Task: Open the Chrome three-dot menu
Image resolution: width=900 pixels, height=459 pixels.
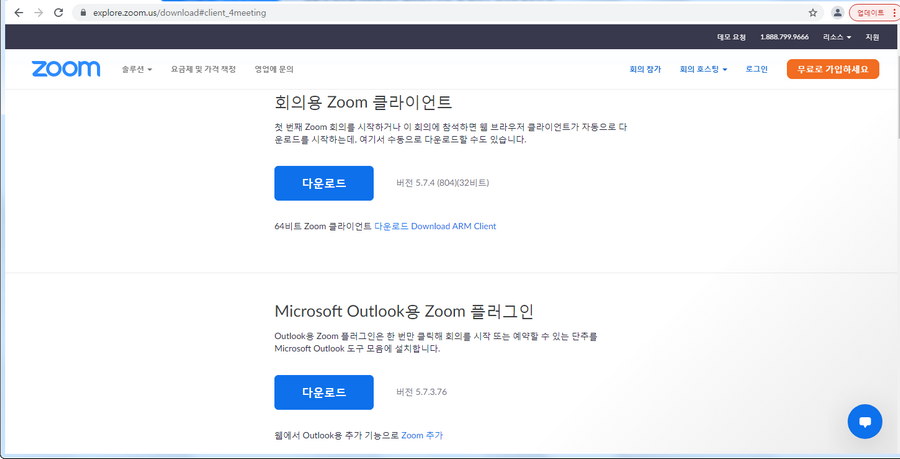Action: 894,13
